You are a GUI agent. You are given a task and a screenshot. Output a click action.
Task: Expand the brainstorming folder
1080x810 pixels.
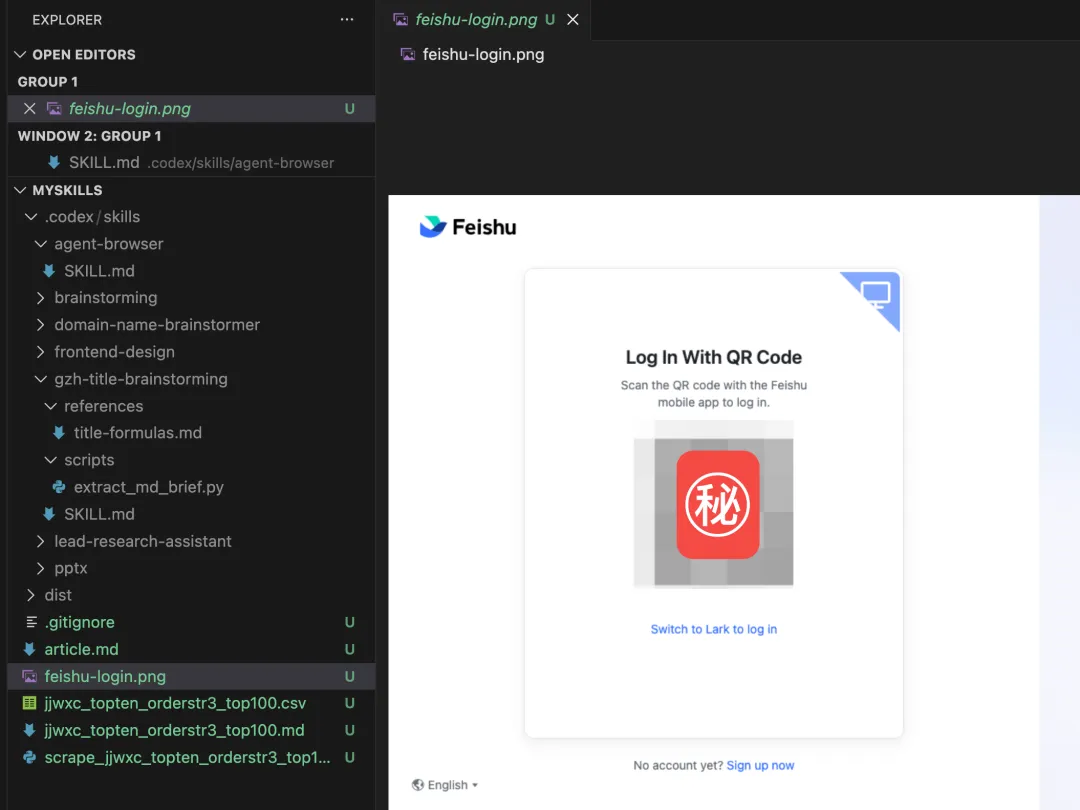click(105, 298)
